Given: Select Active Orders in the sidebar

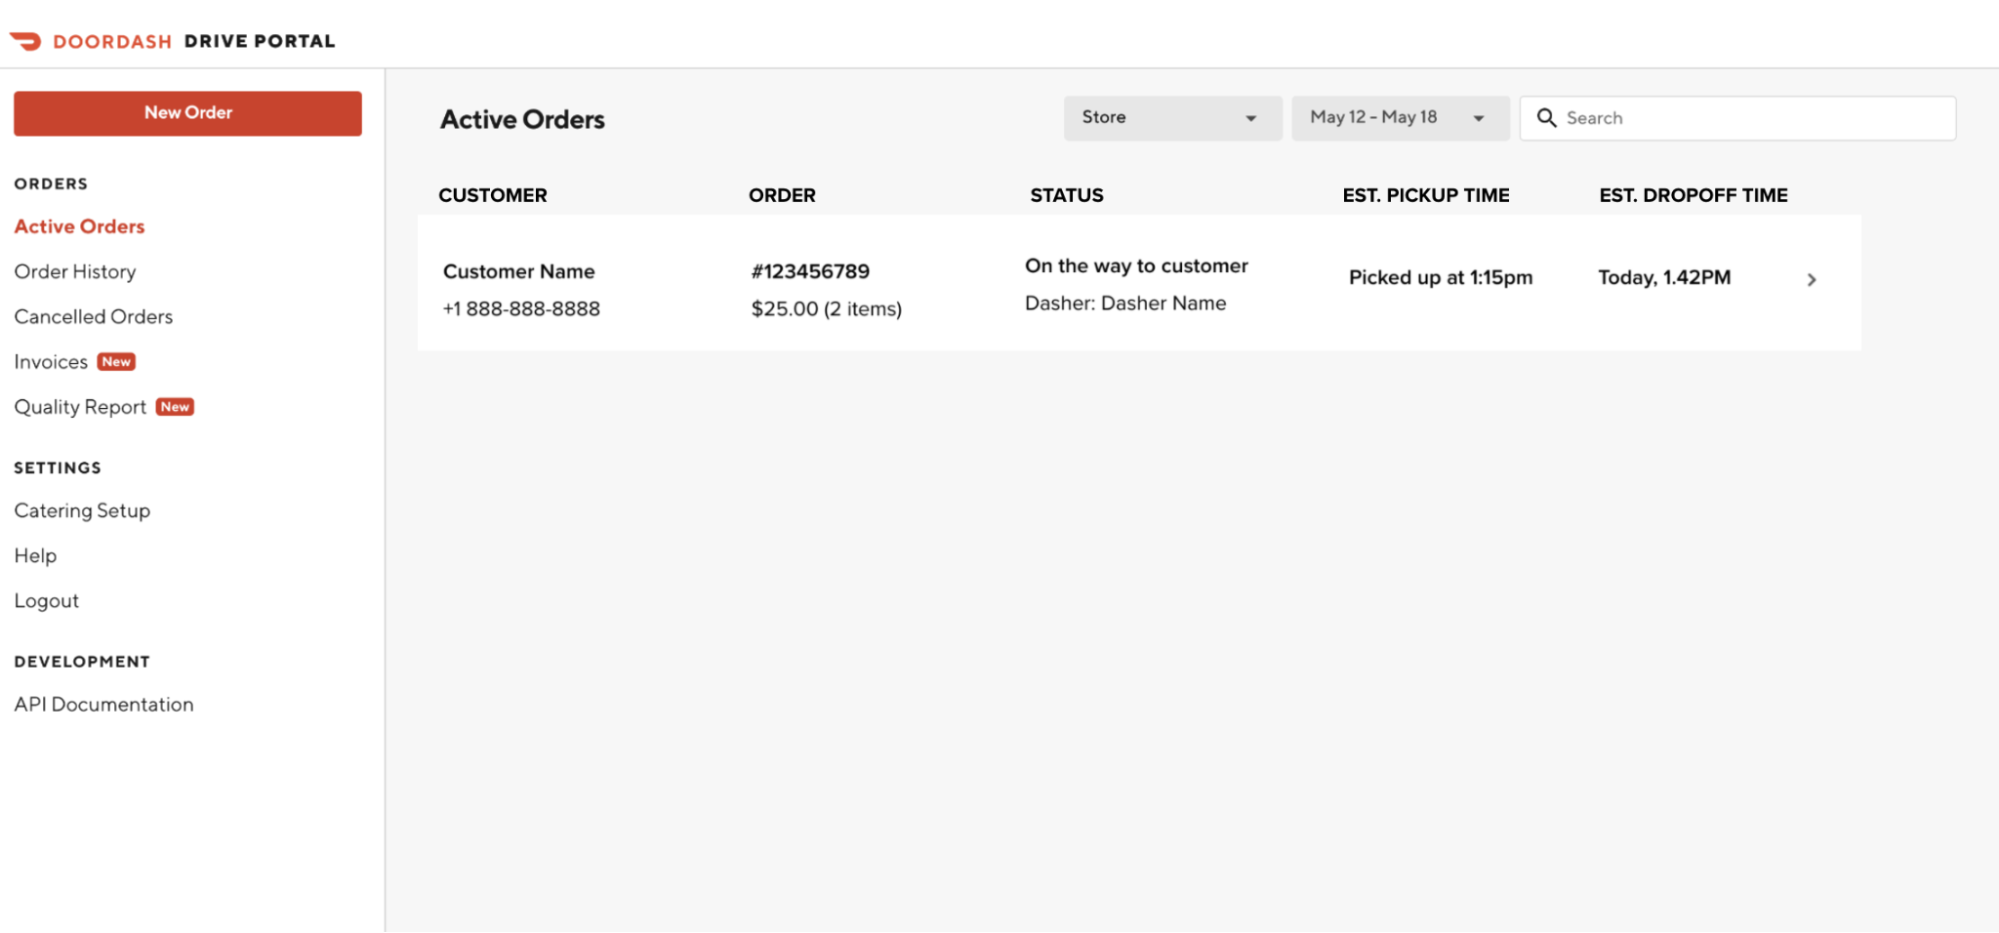Looking at the screenshot, I should tap(79, 226).
